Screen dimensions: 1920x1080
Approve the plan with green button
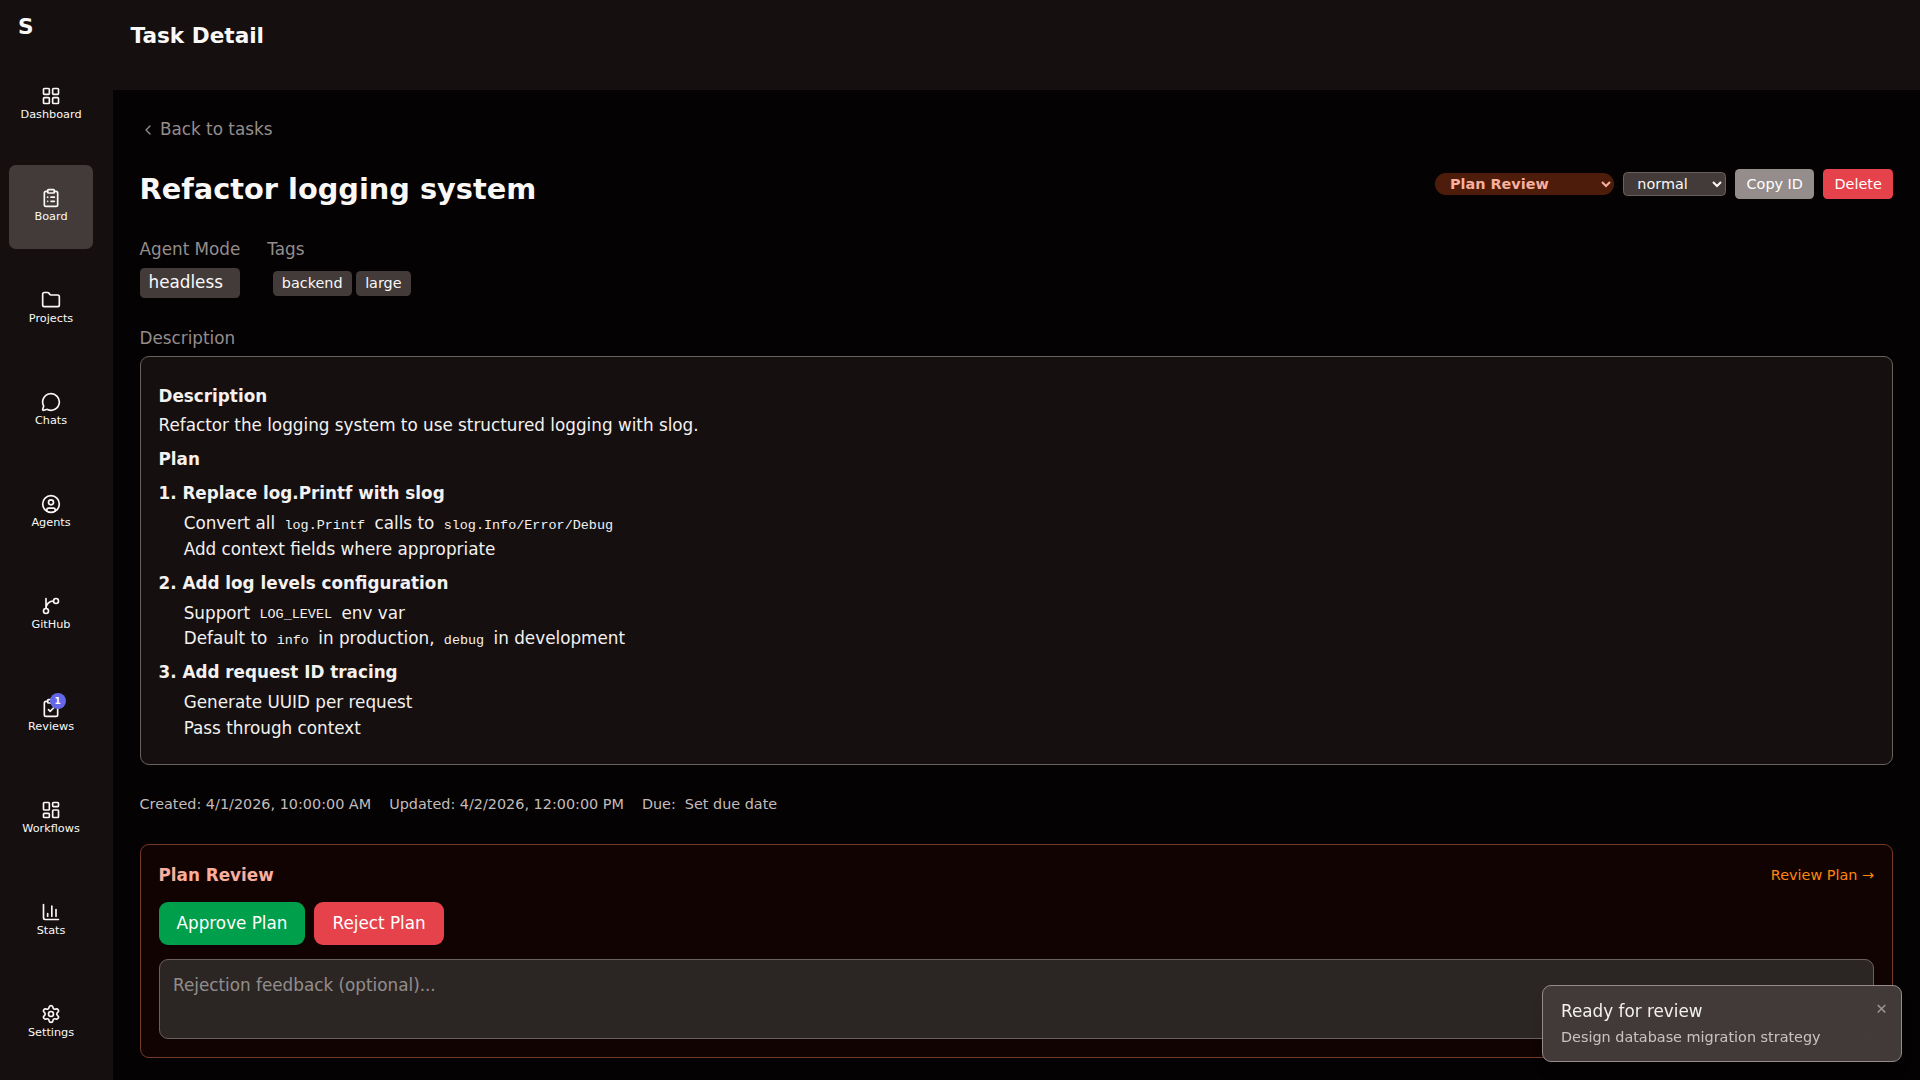231,923
